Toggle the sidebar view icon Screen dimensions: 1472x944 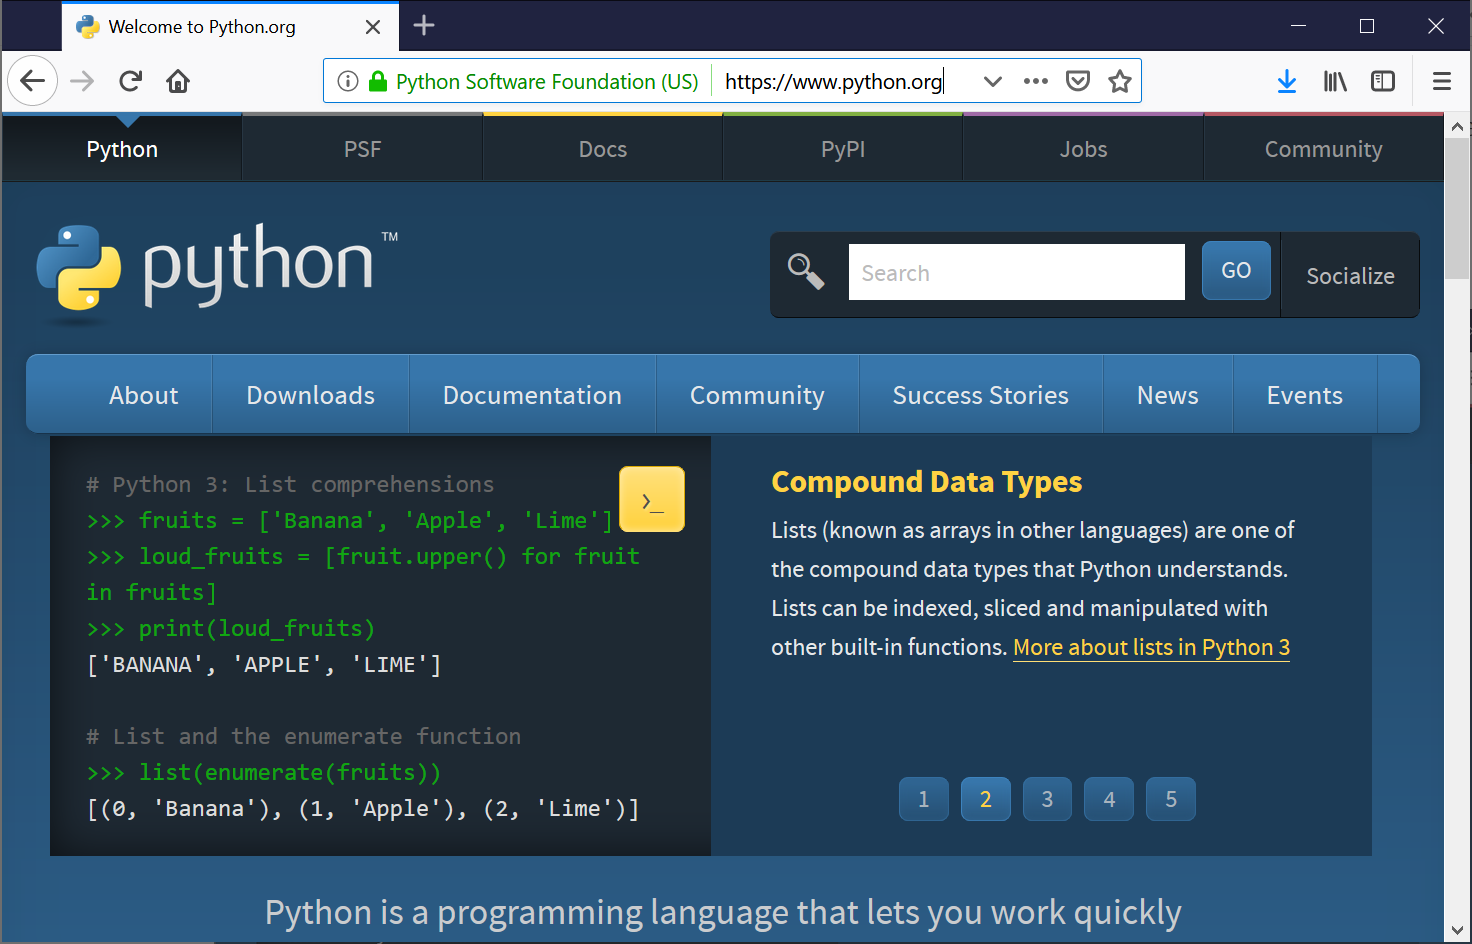[1383, 81]
